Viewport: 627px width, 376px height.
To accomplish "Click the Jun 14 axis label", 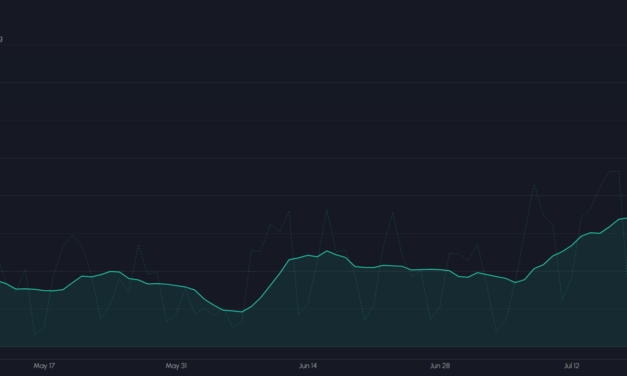I will coord(308,366).
